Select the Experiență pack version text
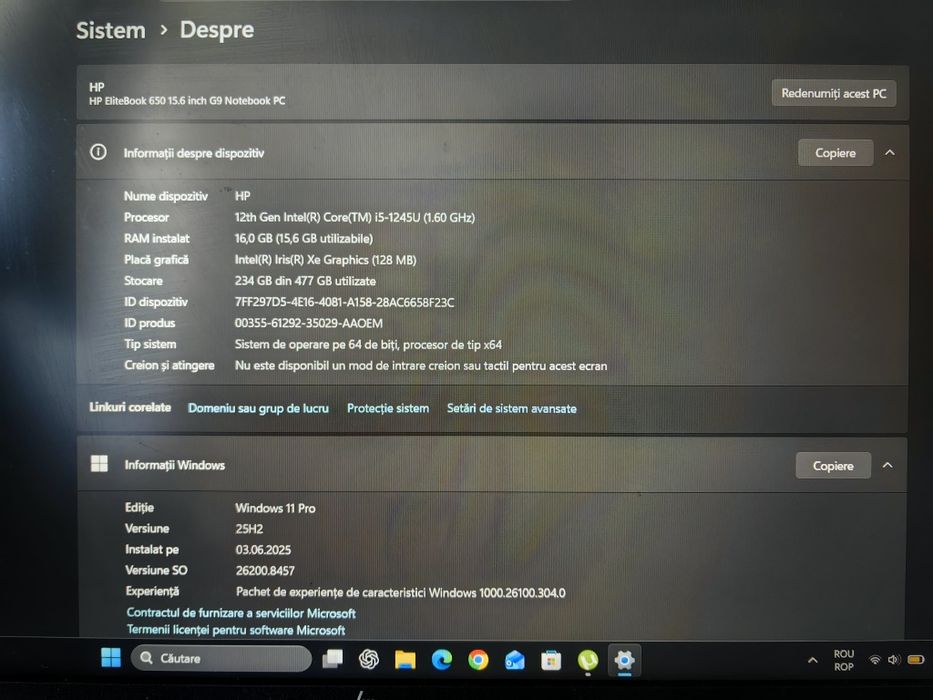 tap(400, 593)
